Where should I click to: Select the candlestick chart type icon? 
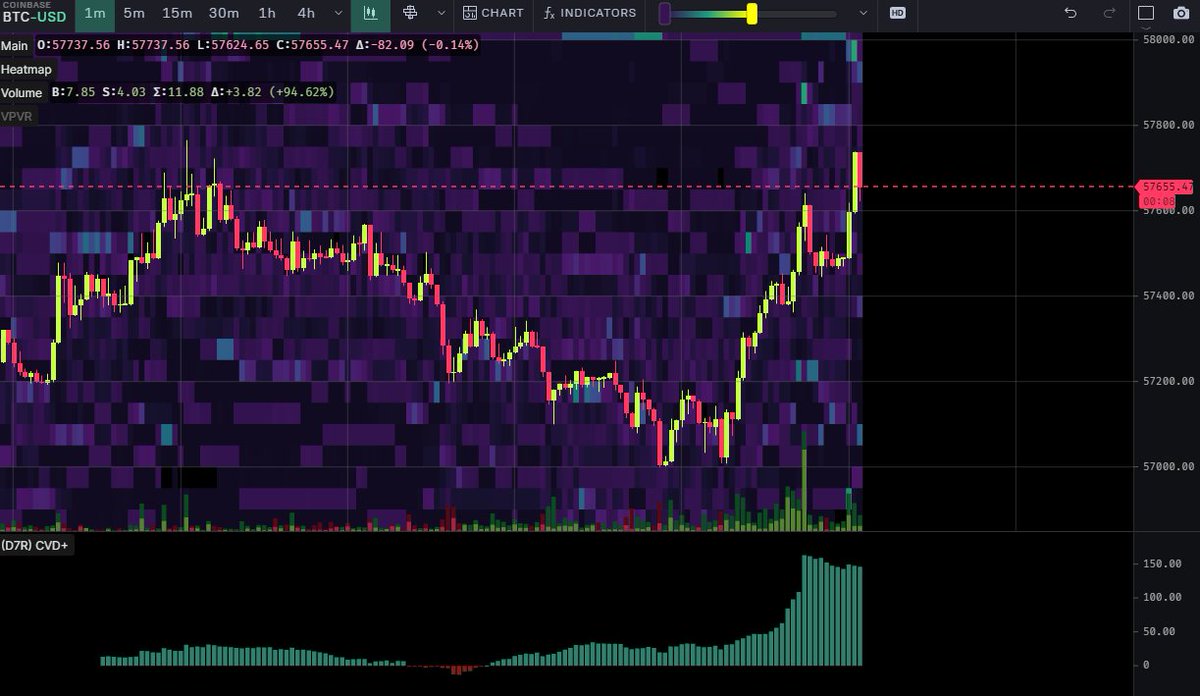(371, 13)
